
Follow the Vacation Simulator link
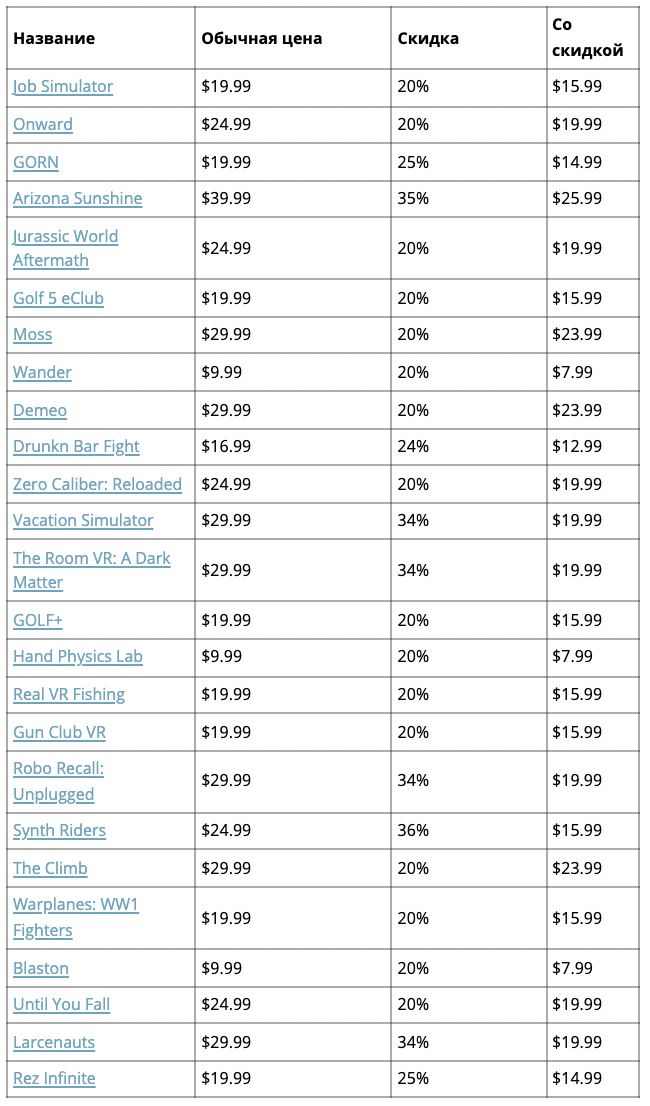(x=83, y=520)
